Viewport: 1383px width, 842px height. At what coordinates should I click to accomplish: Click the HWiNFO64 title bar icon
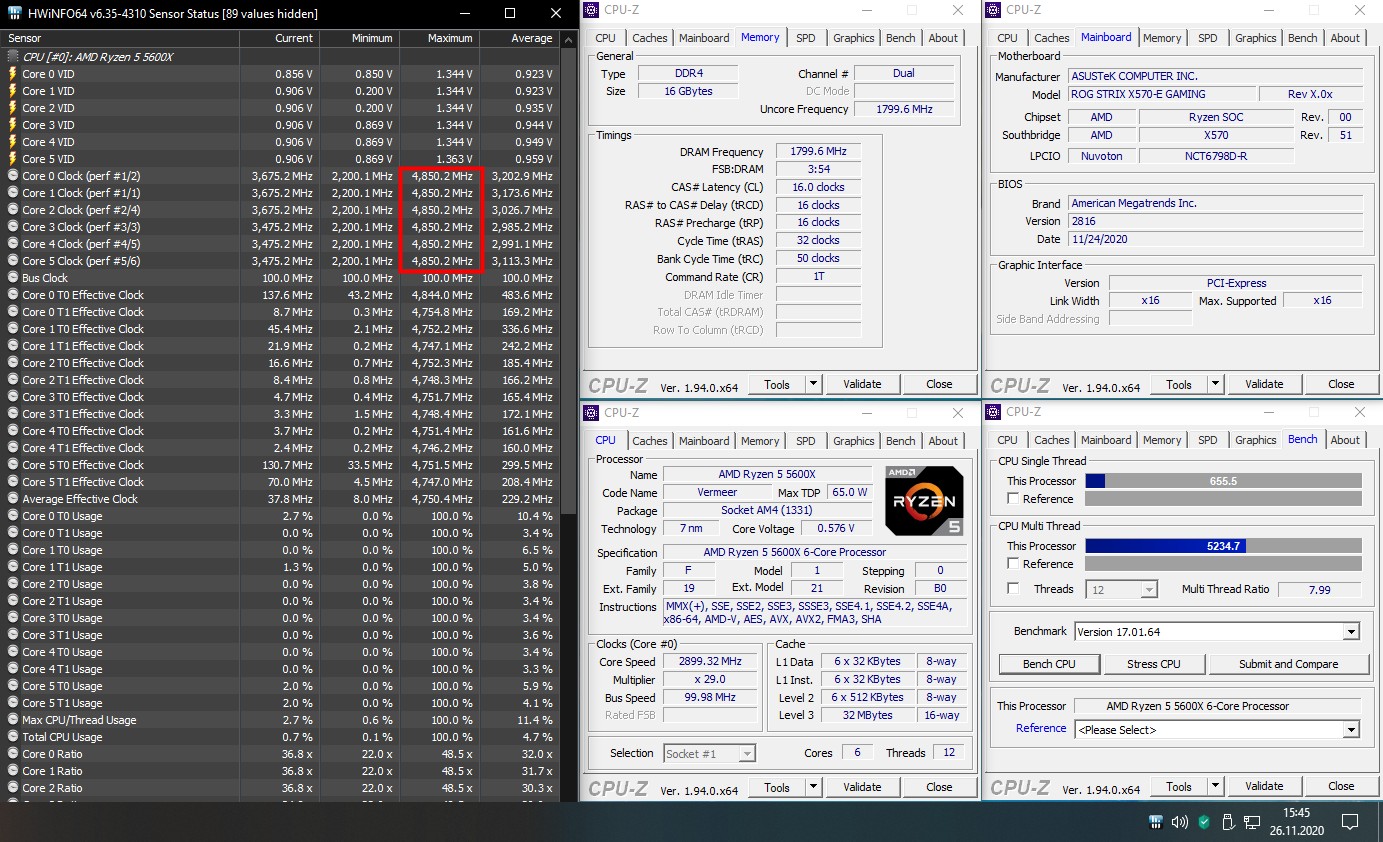[15, 13]
